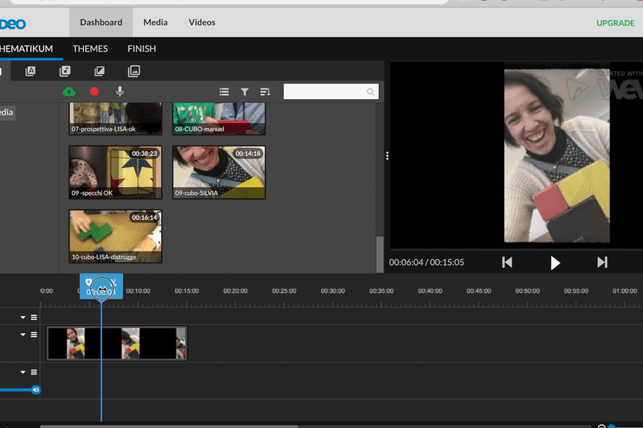Screen dimensions: 643x428
Task: Open the Text titles panel icon
Action: 30,71
